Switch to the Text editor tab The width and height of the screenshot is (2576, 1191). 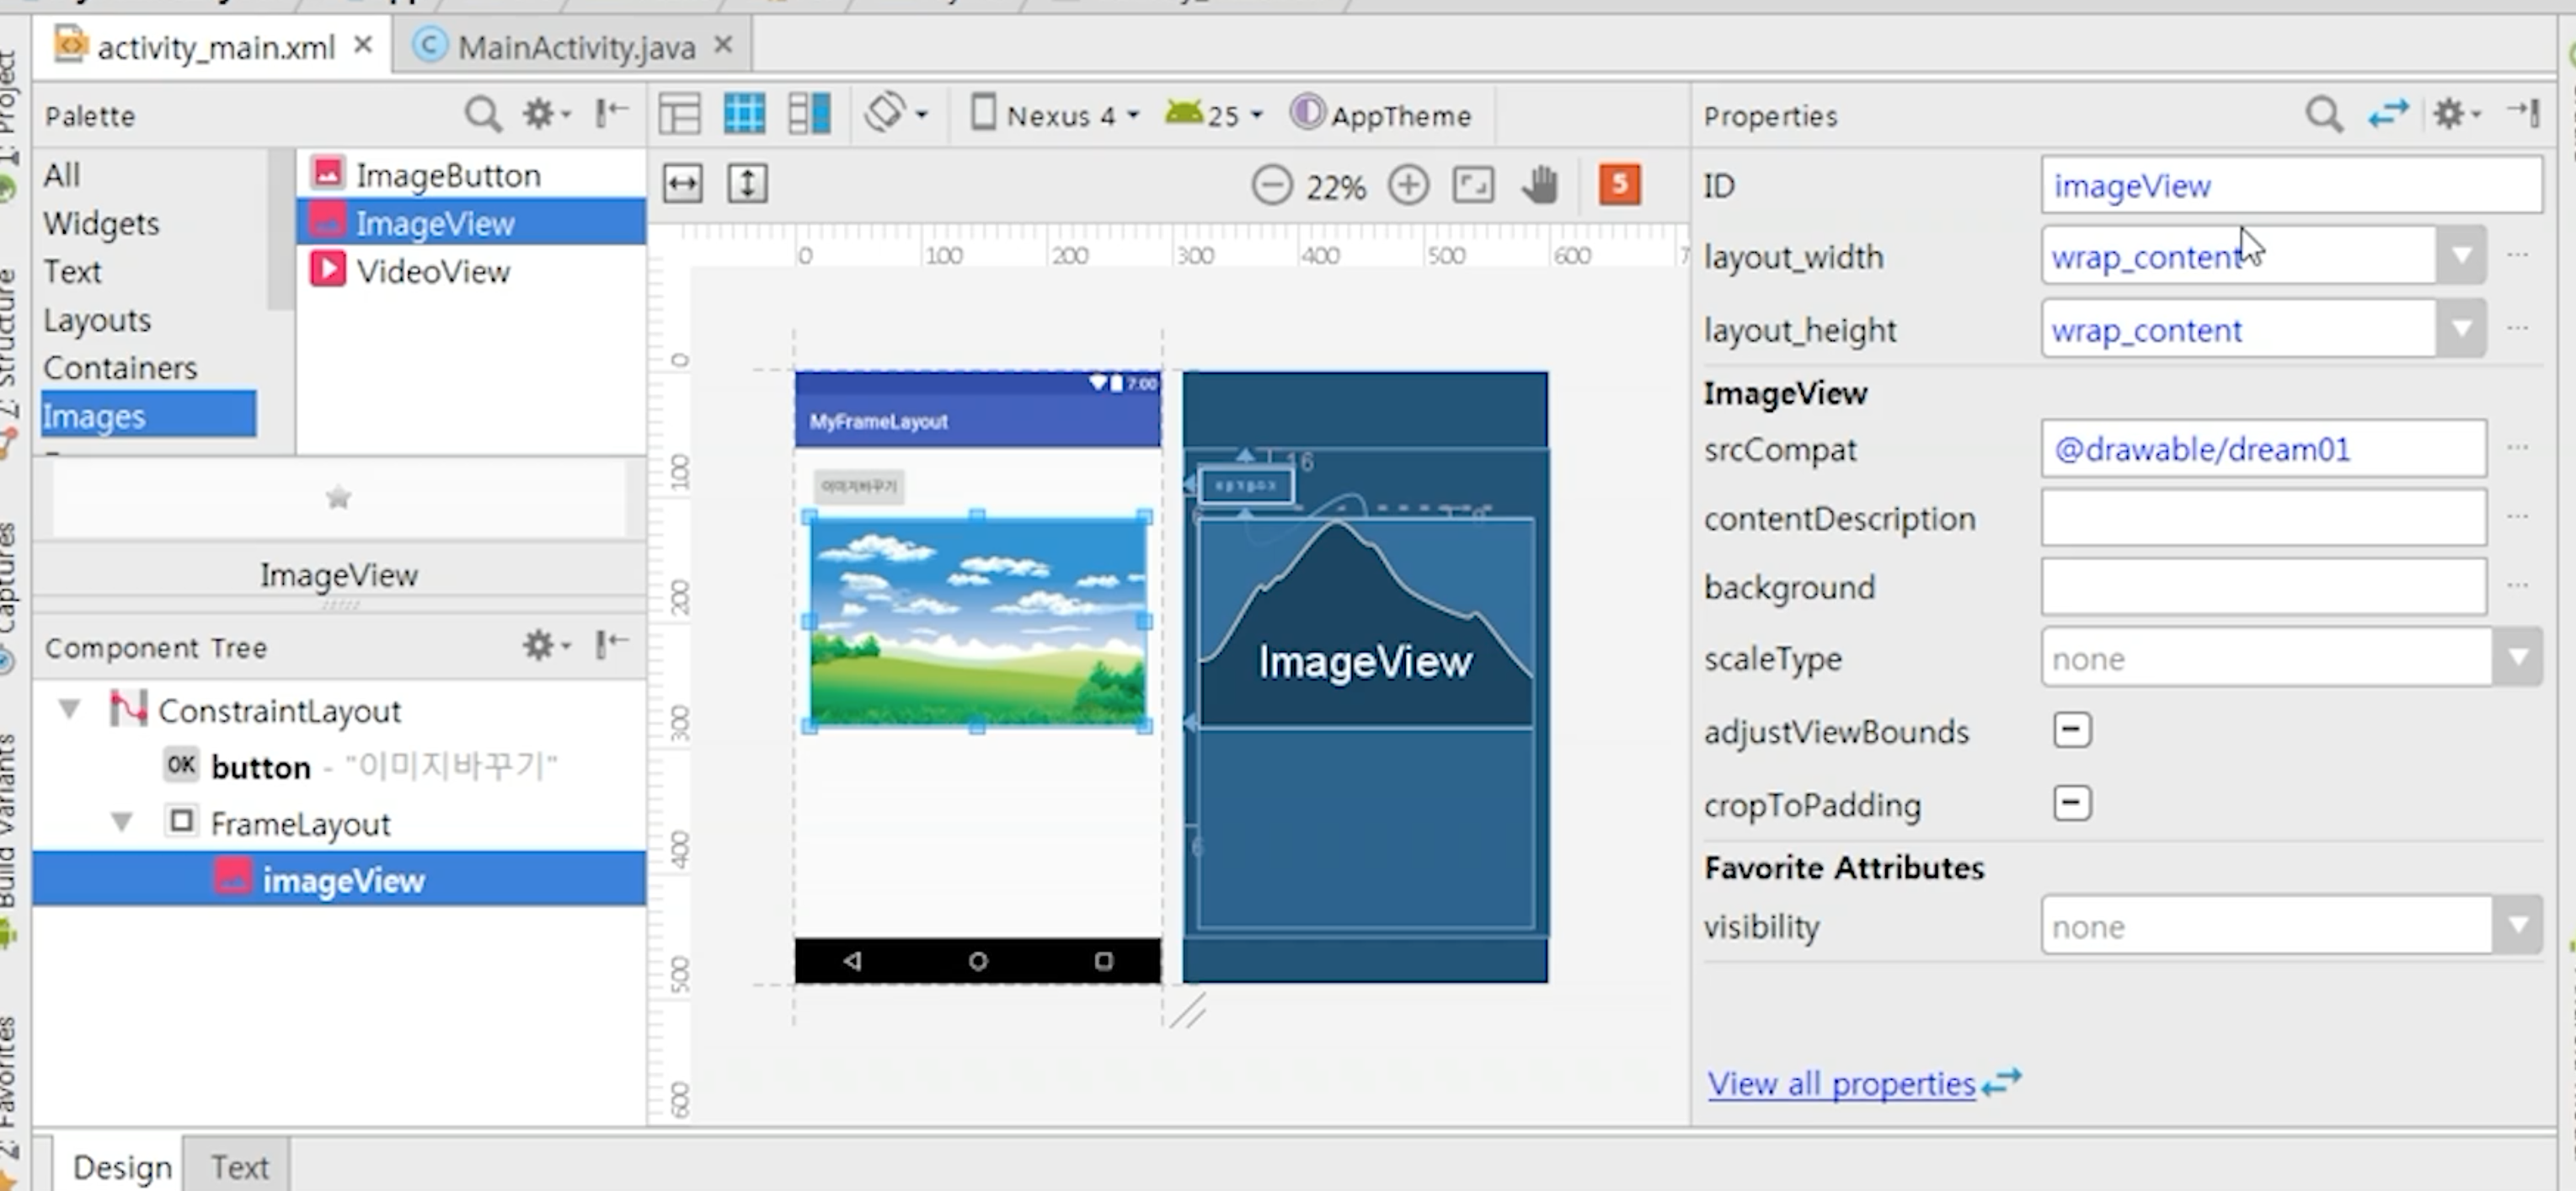tap(238, 1166)
